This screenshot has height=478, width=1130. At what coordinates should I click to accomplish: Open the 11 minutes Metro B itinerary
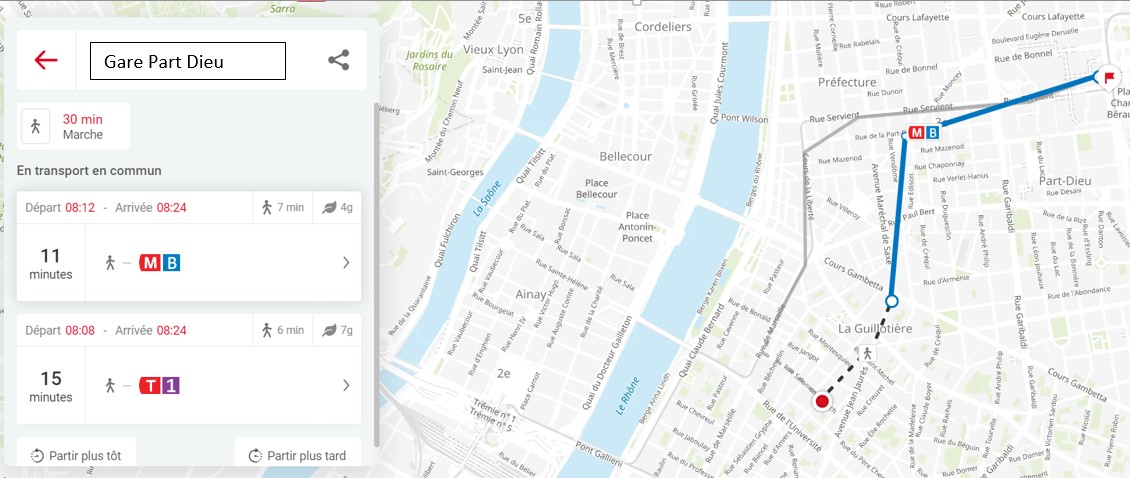pyautogui.click(x=189, y=262)
